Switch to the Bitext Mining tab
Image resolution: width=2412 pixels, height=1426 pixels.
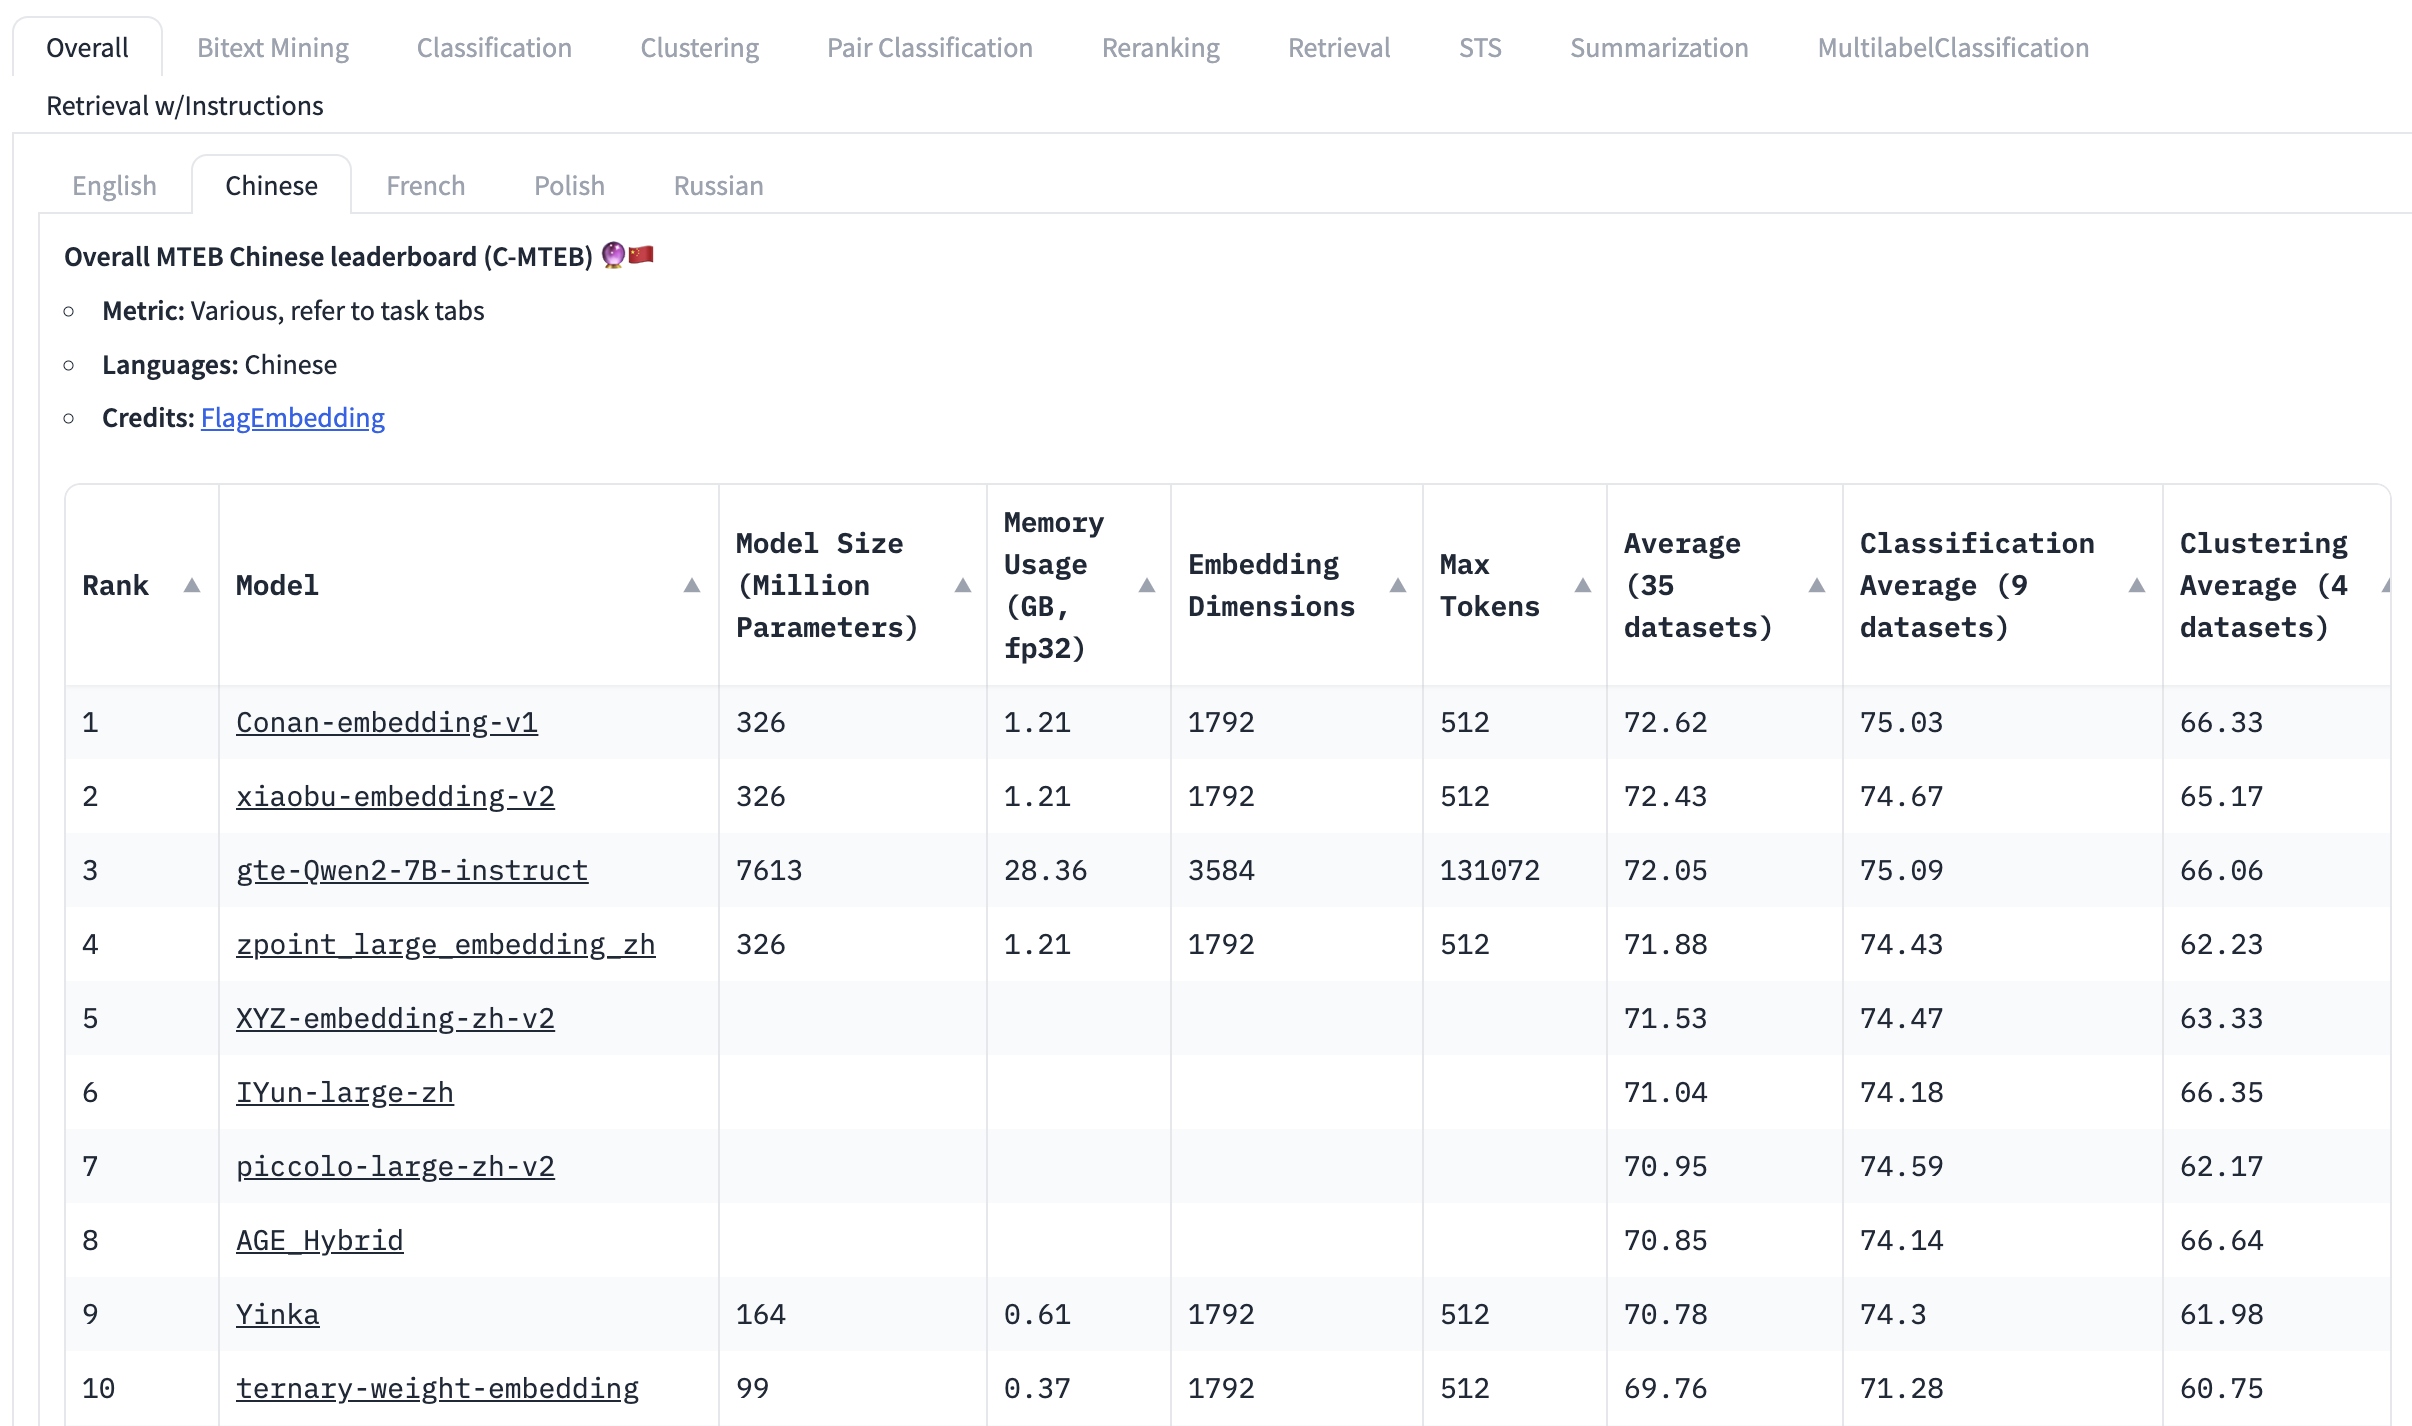click(x=273, y=48)
